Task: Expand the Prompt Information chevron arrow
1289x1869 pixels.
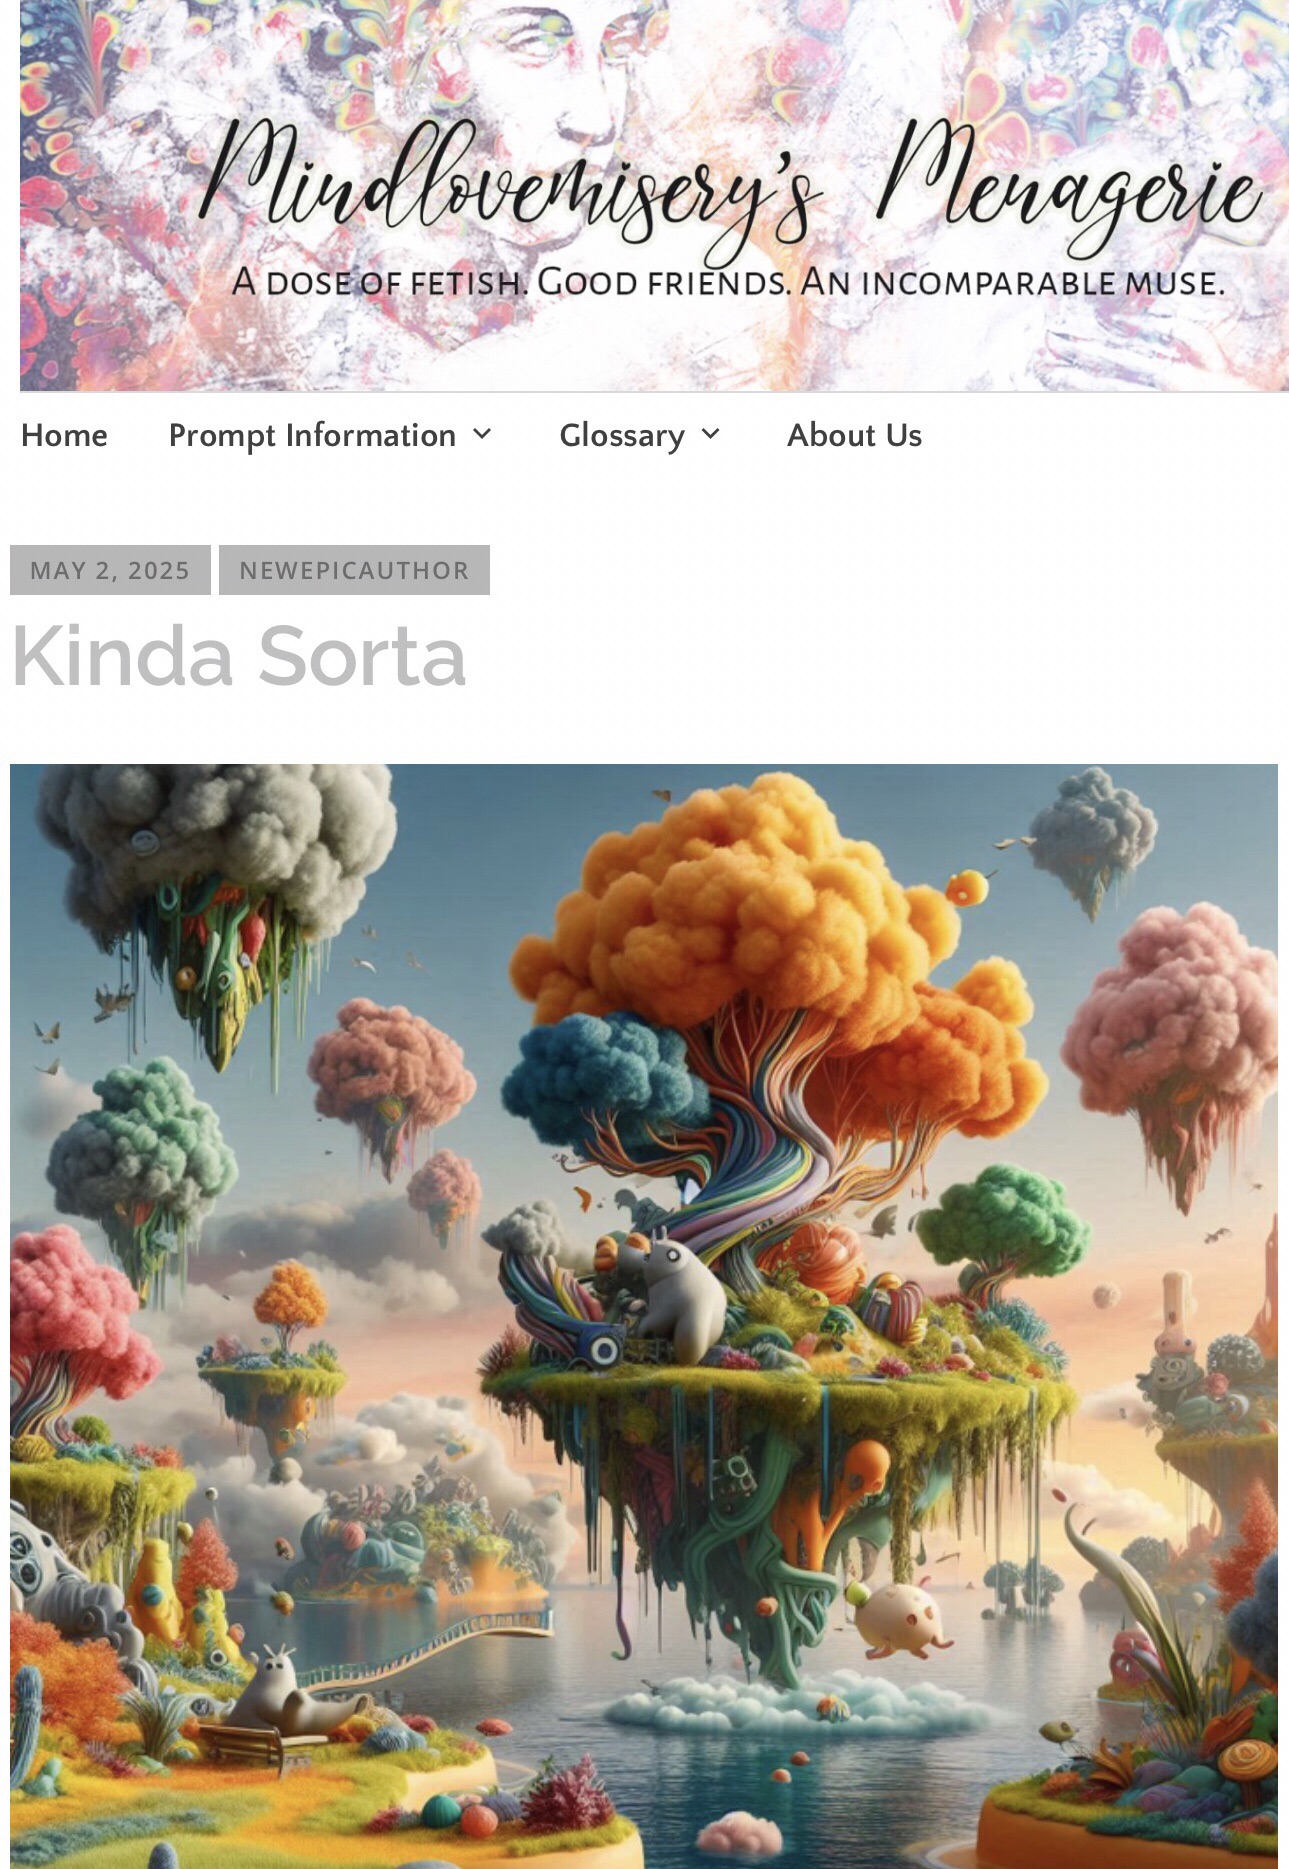Action: click(482, 434)
